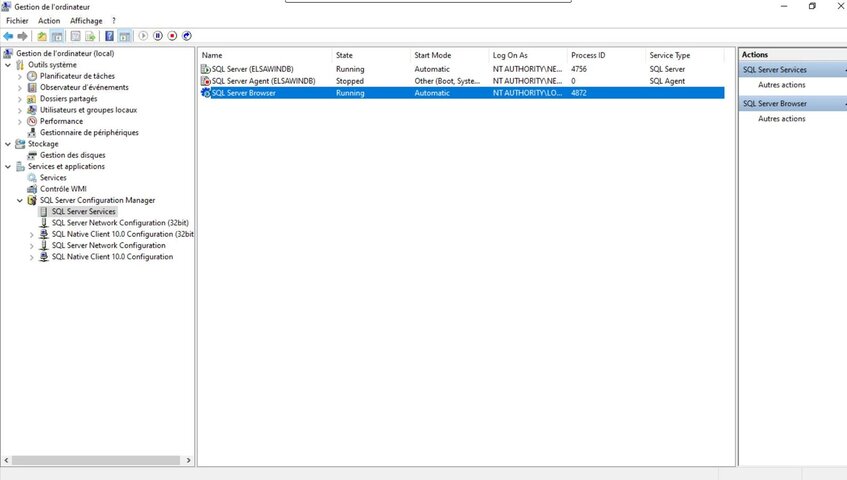The height and width of the screenshot is (480, 847).
Task: Select SQL Server Services in the tree
Action: tap(84, 212)
